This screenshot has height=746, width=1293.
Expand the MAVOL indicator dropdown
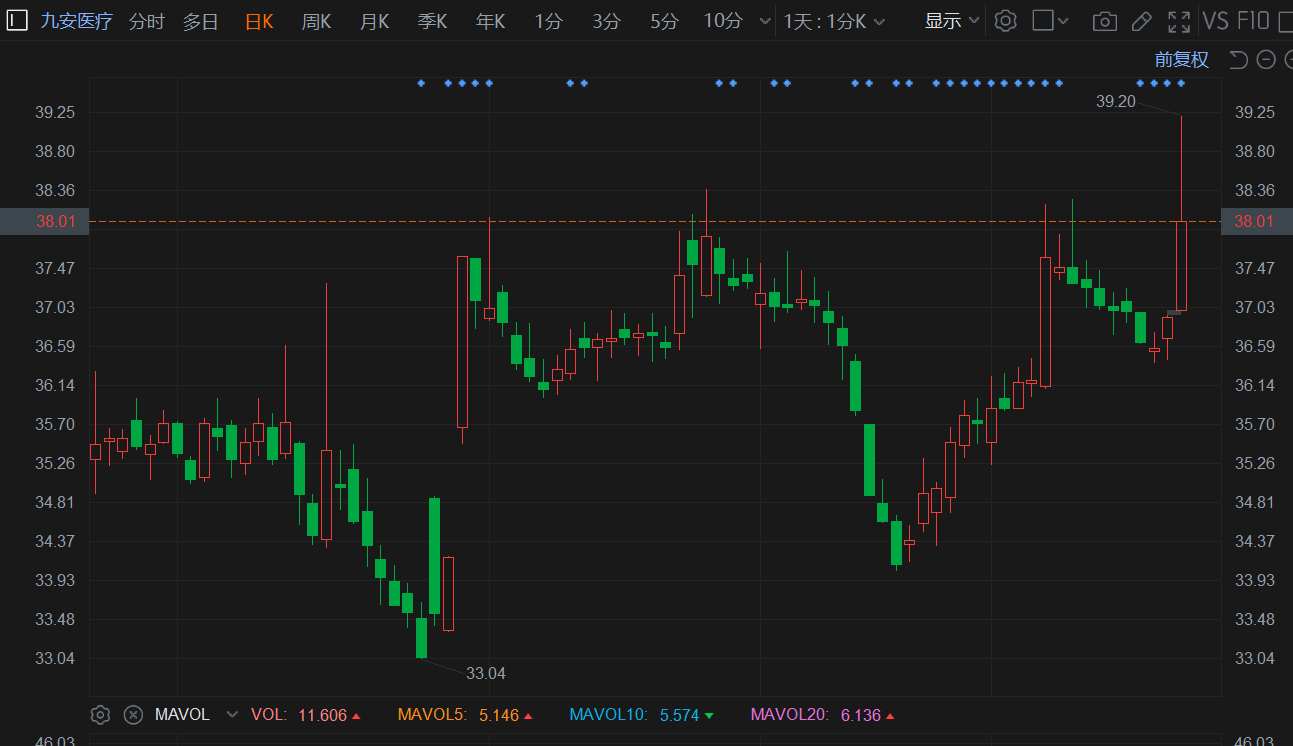[233, 714]
